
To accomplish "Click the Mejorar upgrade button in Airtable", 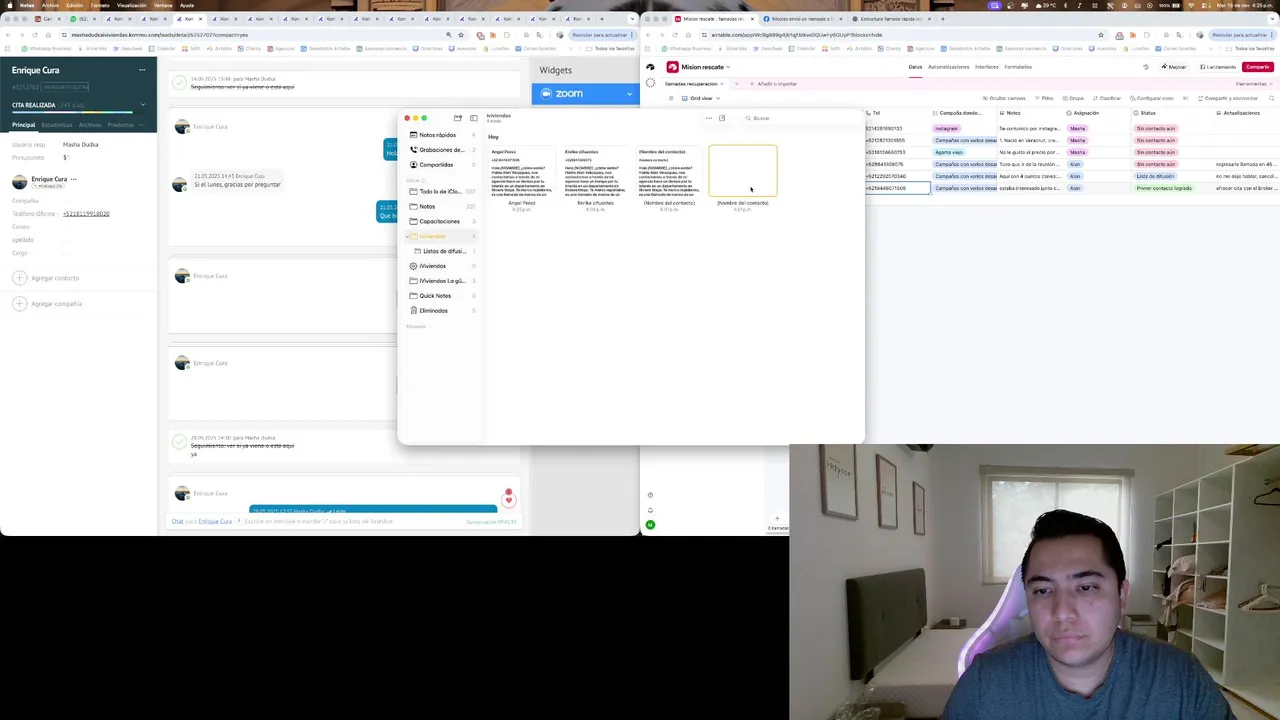I will point(1174,67).
